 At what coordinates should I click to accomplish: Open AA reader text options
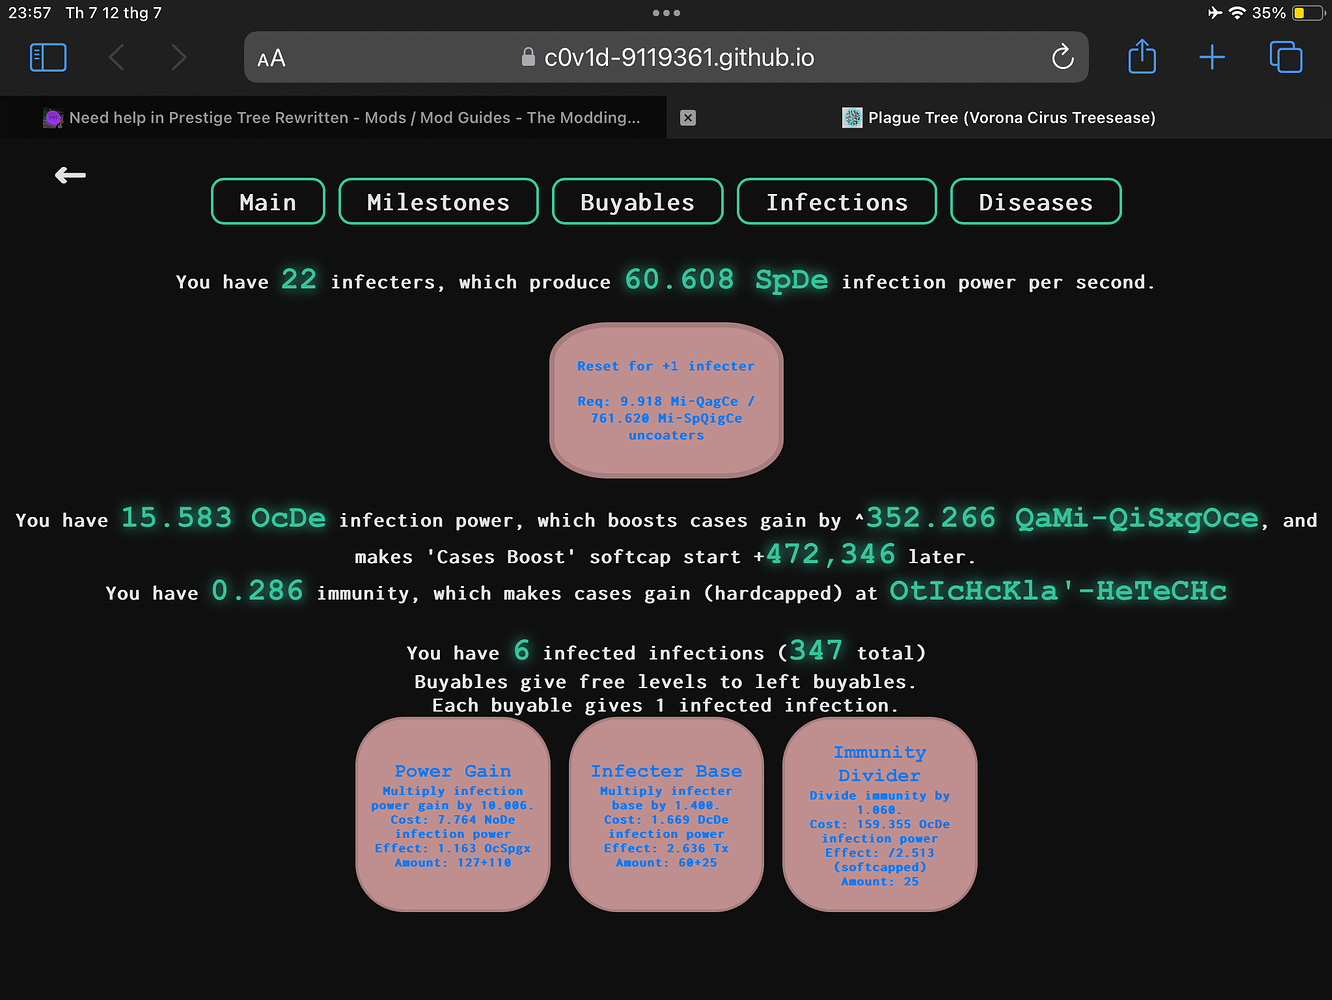pos(271,58)
